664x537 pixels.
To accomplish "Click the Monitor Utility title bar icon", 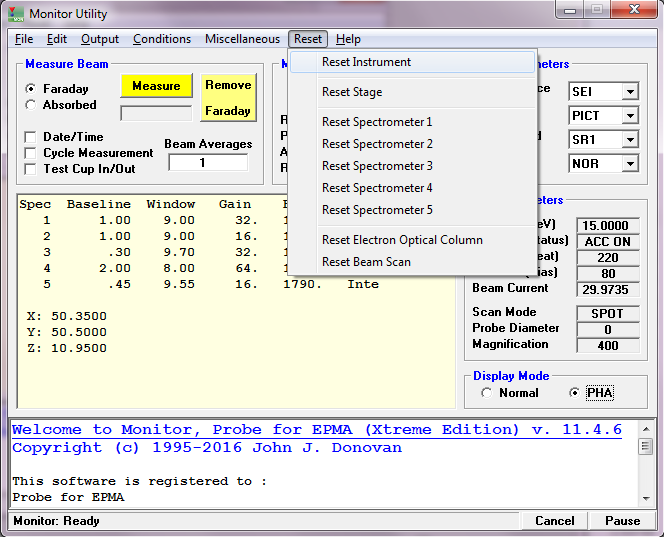I will click(15, 14).
